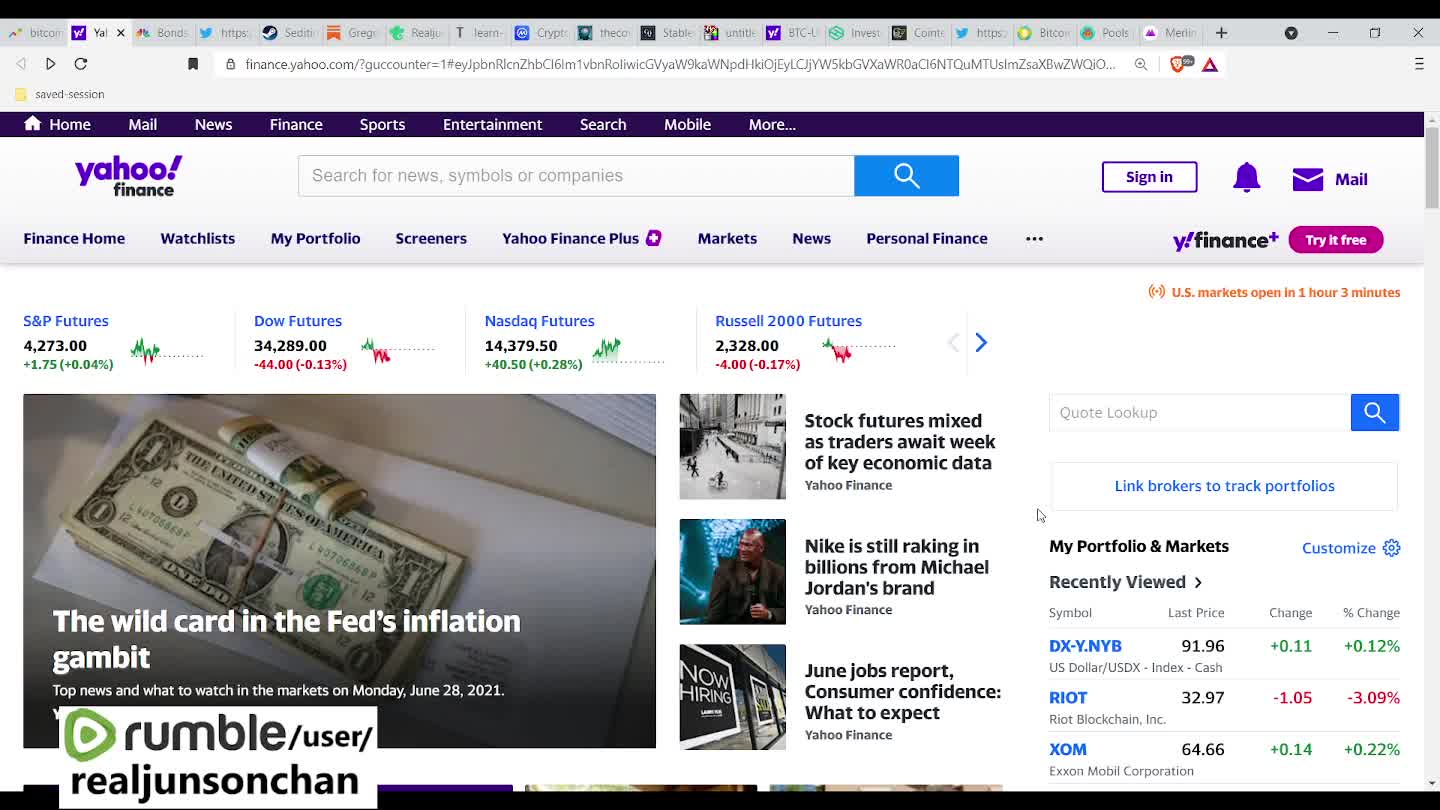The height and width of the screenshot is (810, 1440).
Task: Show previous market futures with left arrow
Action: pyautogui.click(x=953, y=343)
